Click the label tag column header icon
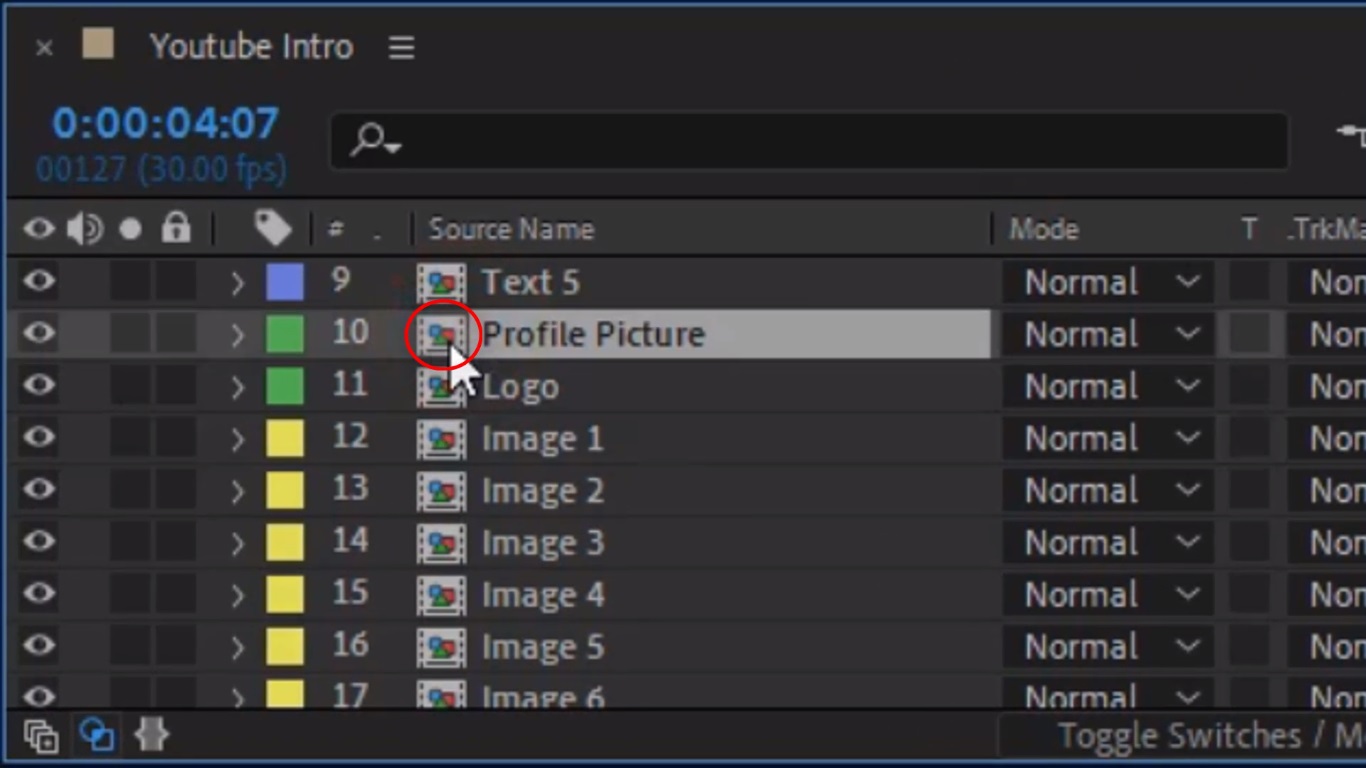This screenshot has width=1366, height=768. coord(272,229)
